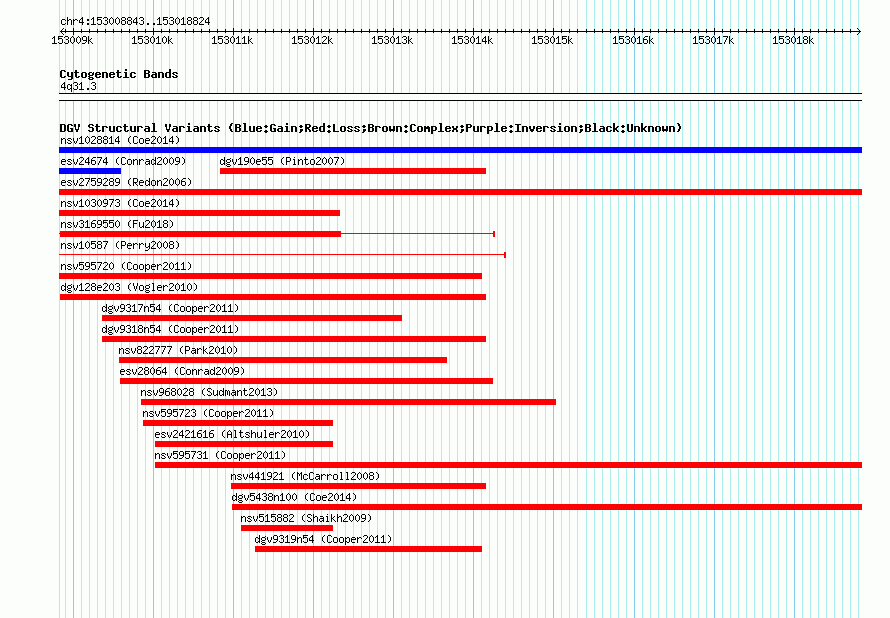This screenshot has width=890, height=618.
Task: Click the nsv3169550 thick red bar
Action: (200, 234)
